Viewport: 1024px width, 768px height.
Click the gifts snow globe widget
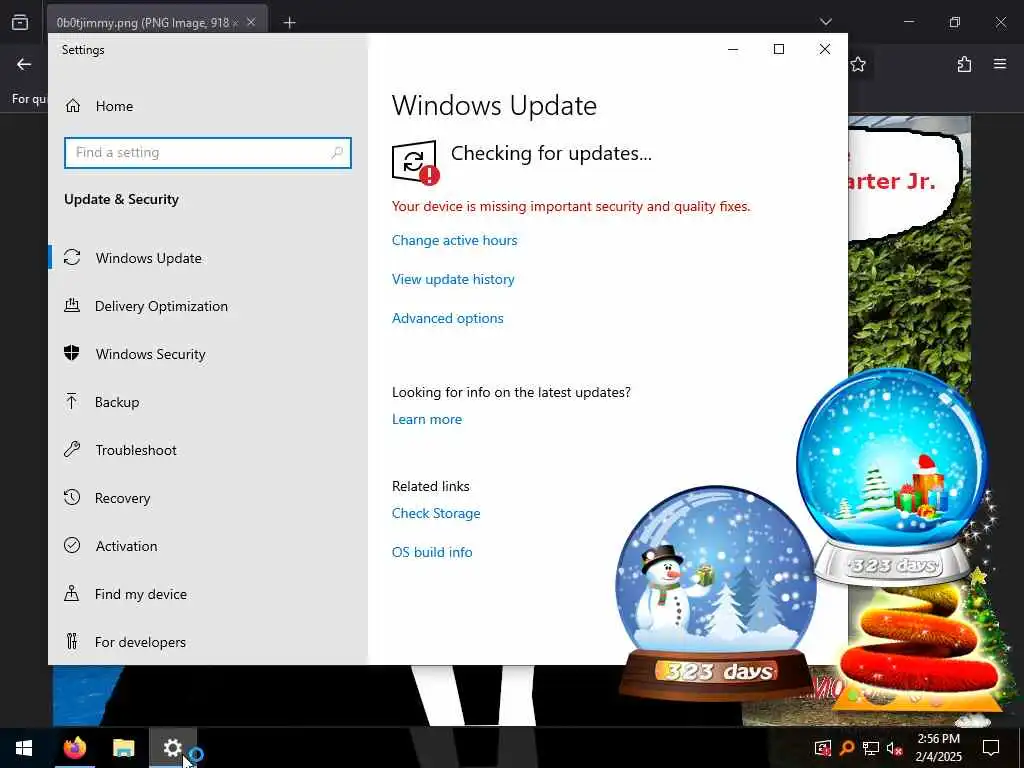pyautogui.click(x=893, y=477)
